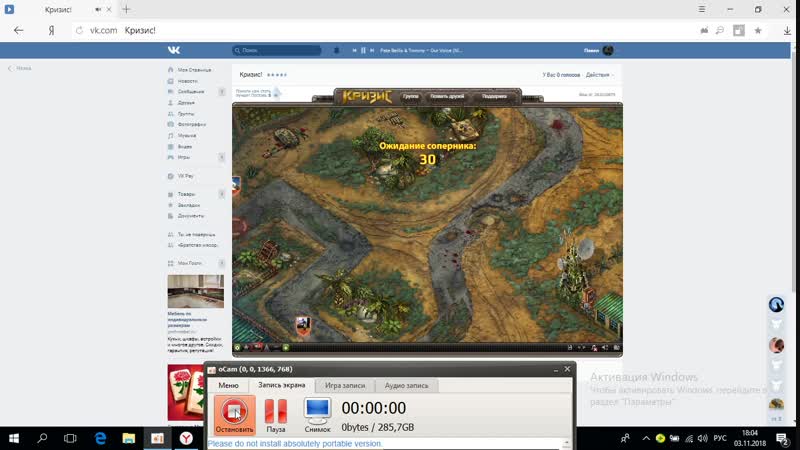Open Мои Гости in VK sidebar
The image size is (800, 450).
[x=186, y=263]
